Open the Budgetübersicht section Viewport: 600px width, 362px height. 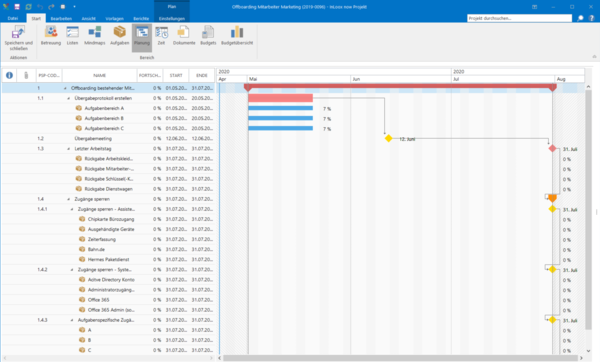tap(237, 36)
